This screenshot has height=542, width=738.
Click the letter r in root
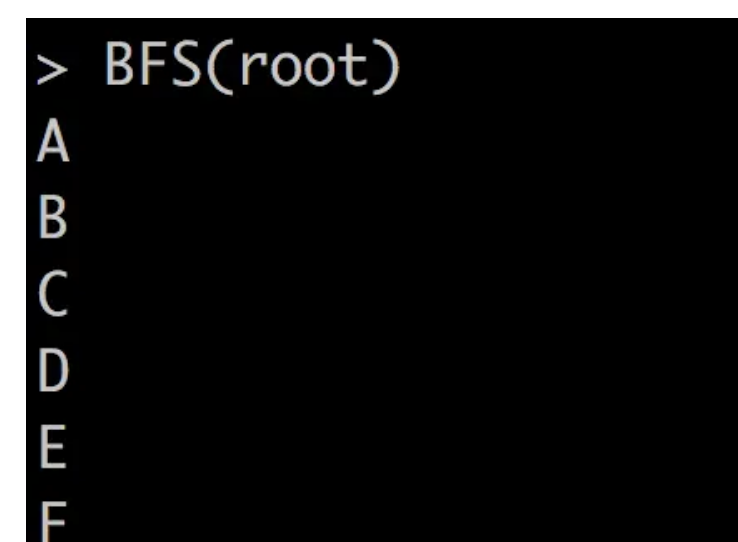point(252,69)
